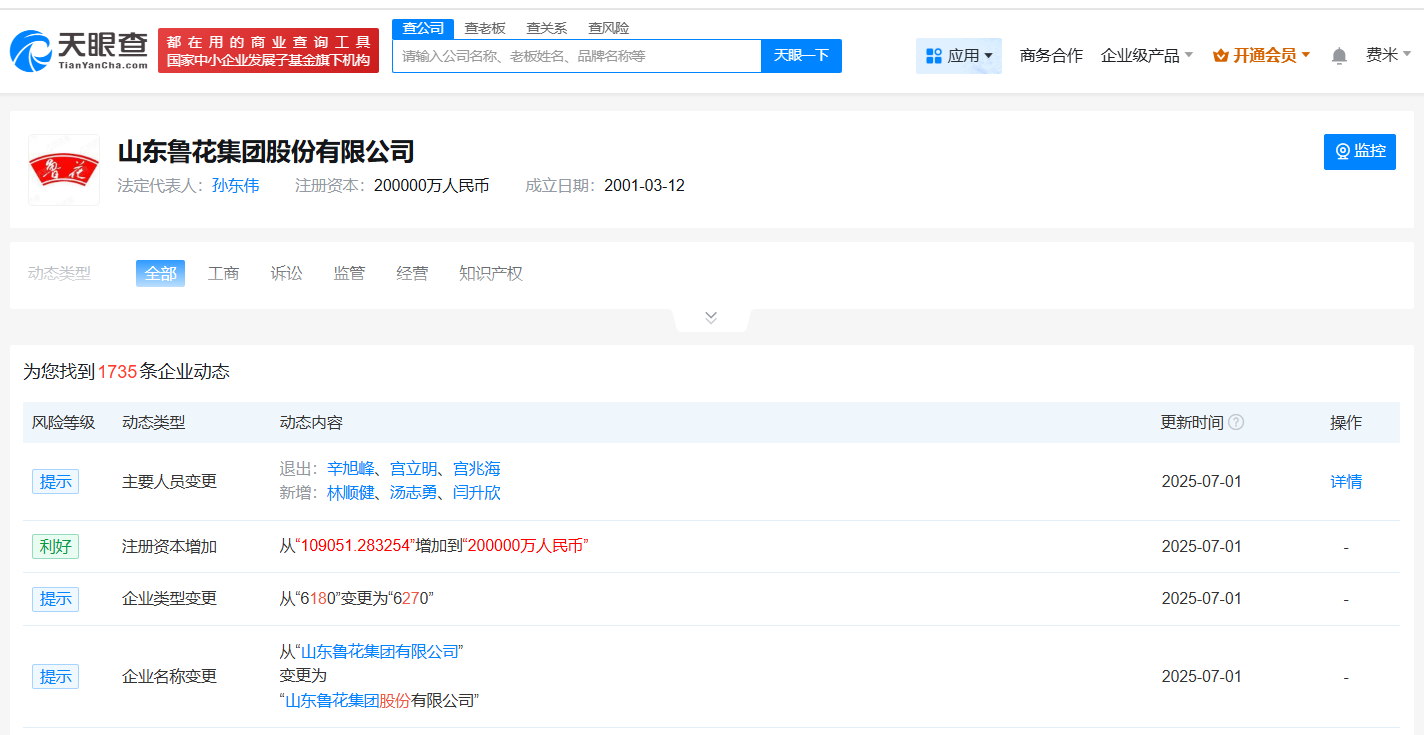The height and width of the screenshot is (735, 1424).
Task: Click the 鲁花 company logo thumbnail
Action: 64,170
